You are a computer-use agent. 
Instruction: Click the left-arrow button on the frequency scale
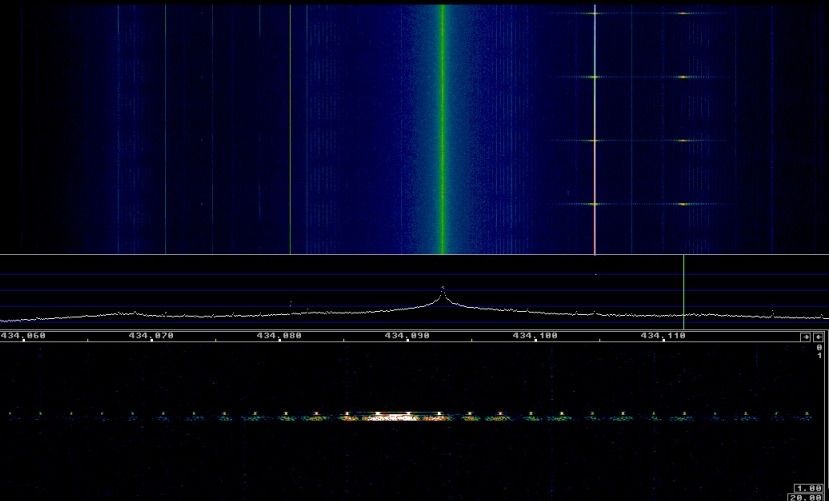click(x=818, y=337)
